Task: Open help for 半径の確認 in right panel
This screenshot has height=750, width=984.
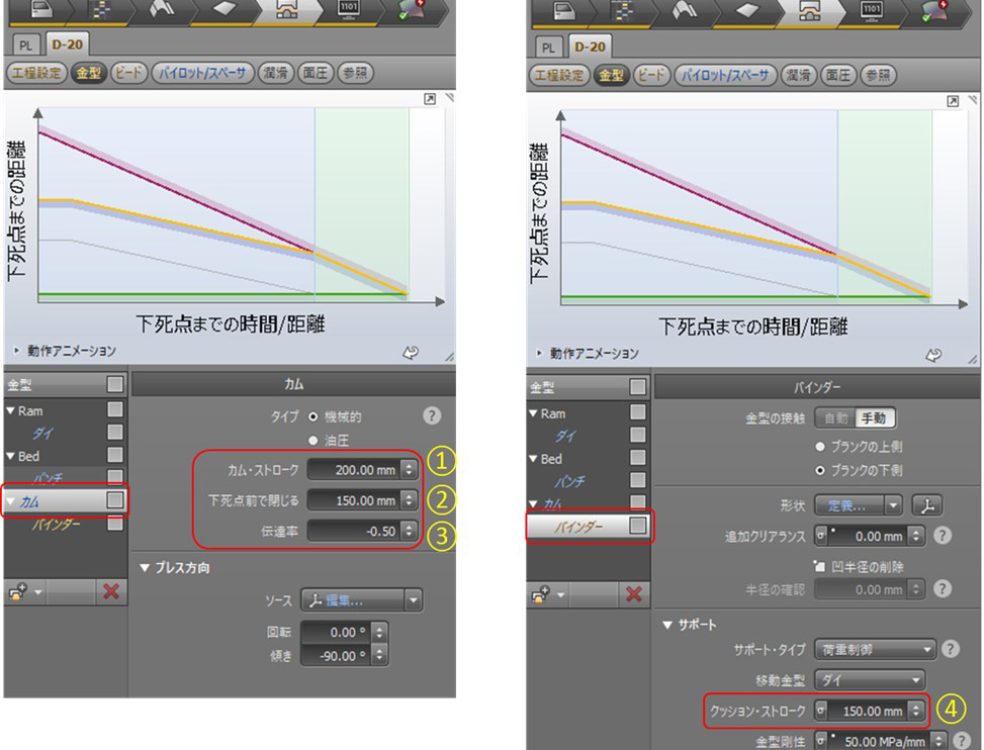Action: coord(942,589)
